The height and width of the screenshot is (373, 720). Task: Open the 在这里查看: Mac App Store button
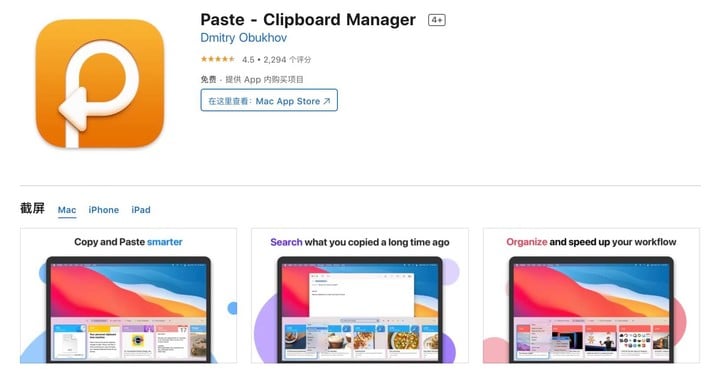coord(269,100)
